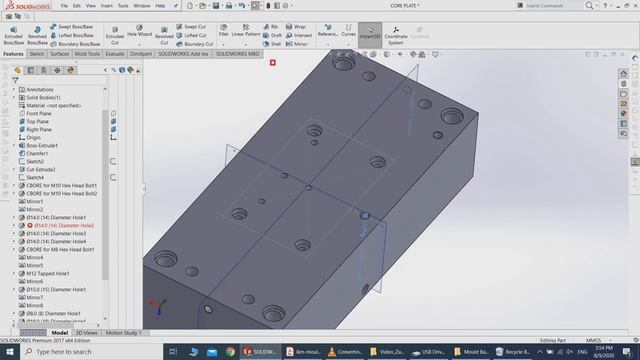Switch to the Sketch tab
Image resolution: width=640 pixels, height=360 pixels.
36,54
